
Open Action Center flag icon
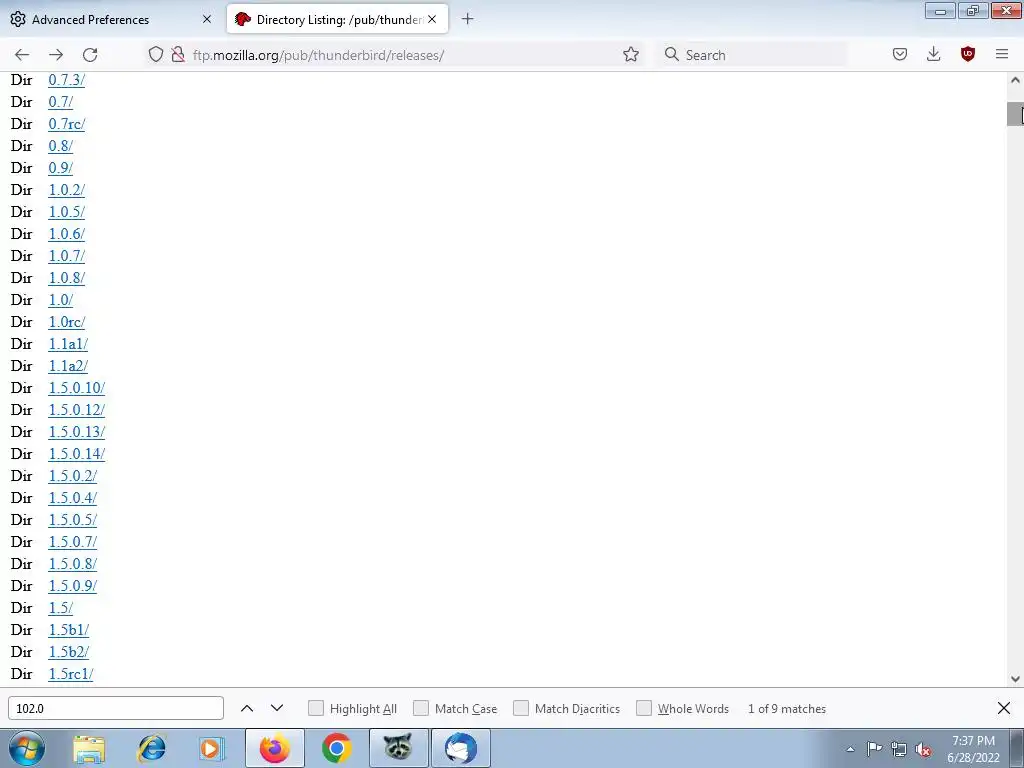(x=874, y=749)
